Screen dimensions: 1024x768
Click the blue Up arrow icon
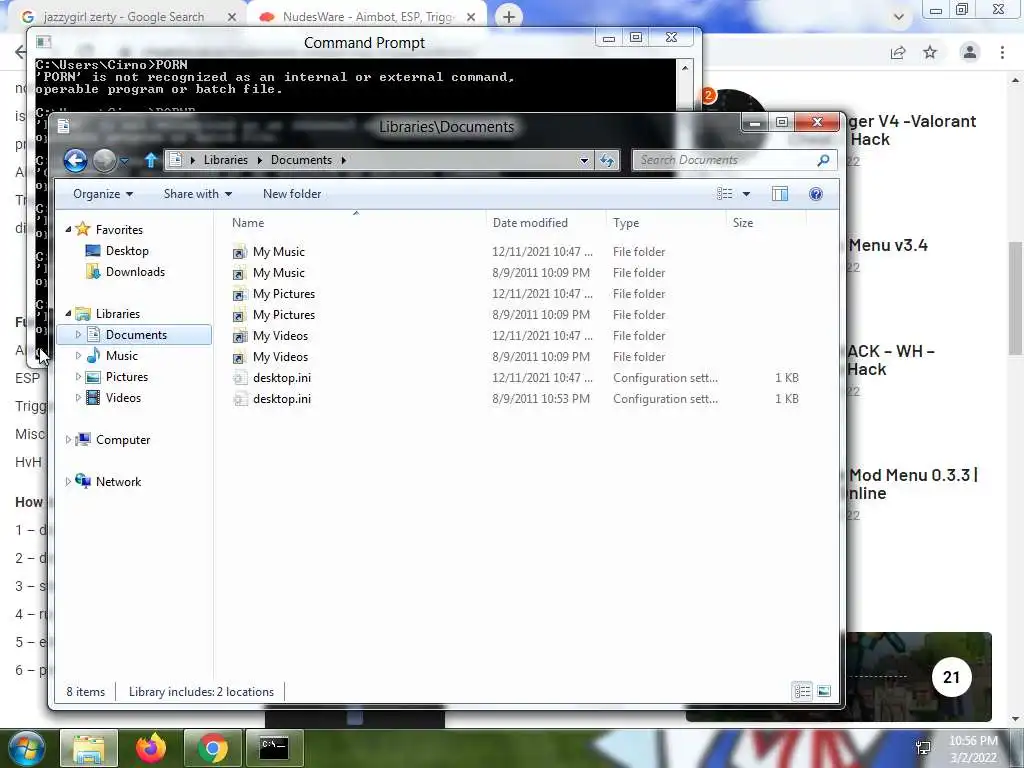coord(151,160)
